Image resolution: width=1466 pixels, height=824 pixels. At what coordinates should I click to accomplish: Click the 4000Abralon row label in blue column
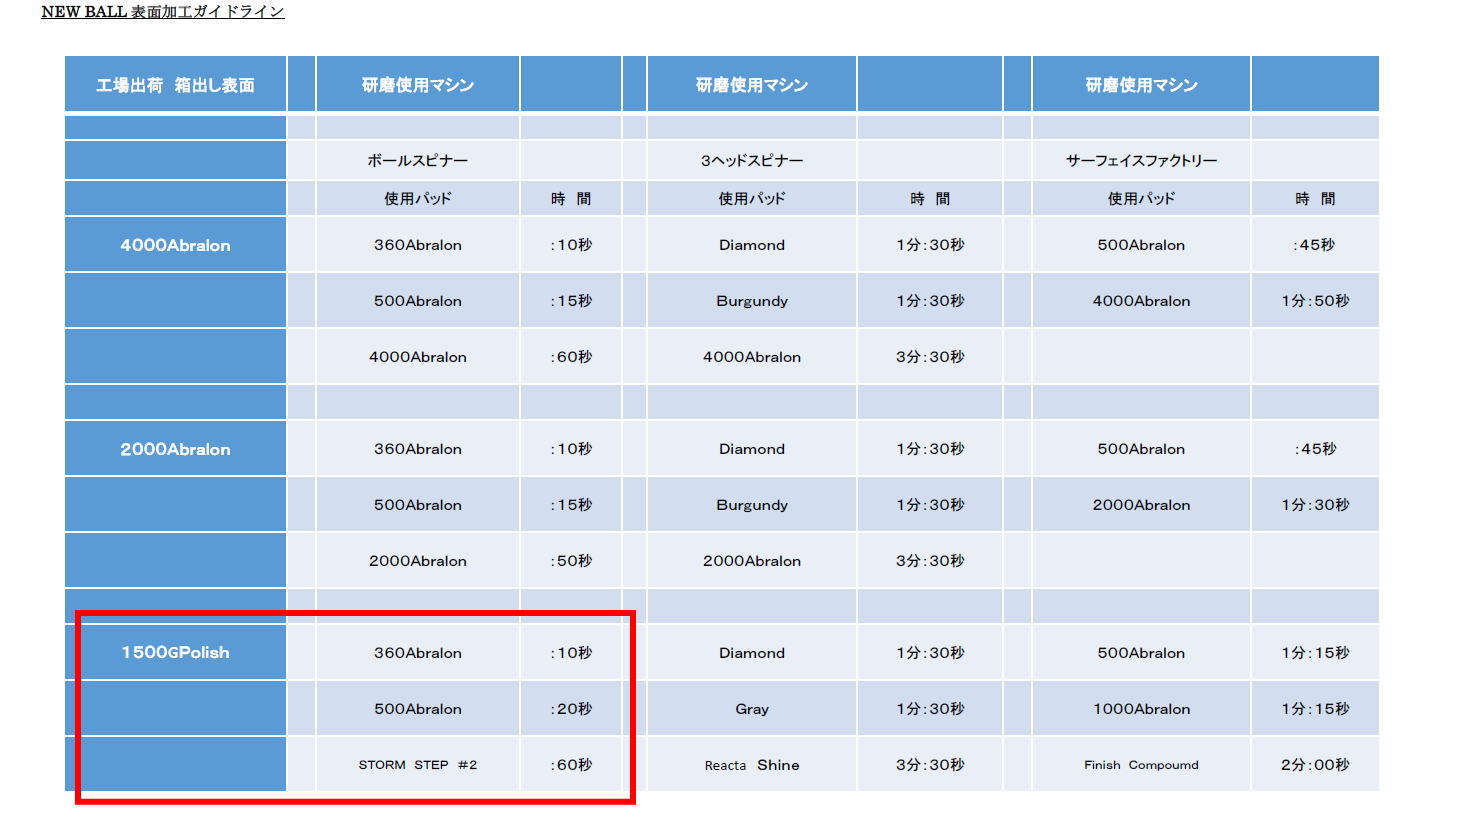(175, 245)
